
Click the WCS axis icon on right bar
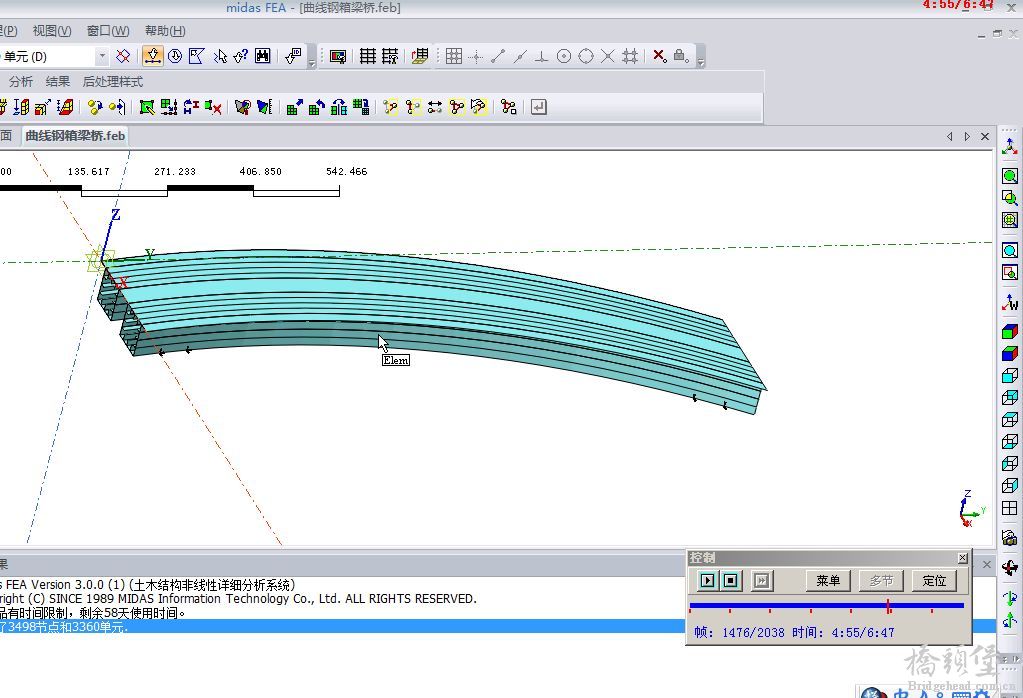pos(1009,303)
